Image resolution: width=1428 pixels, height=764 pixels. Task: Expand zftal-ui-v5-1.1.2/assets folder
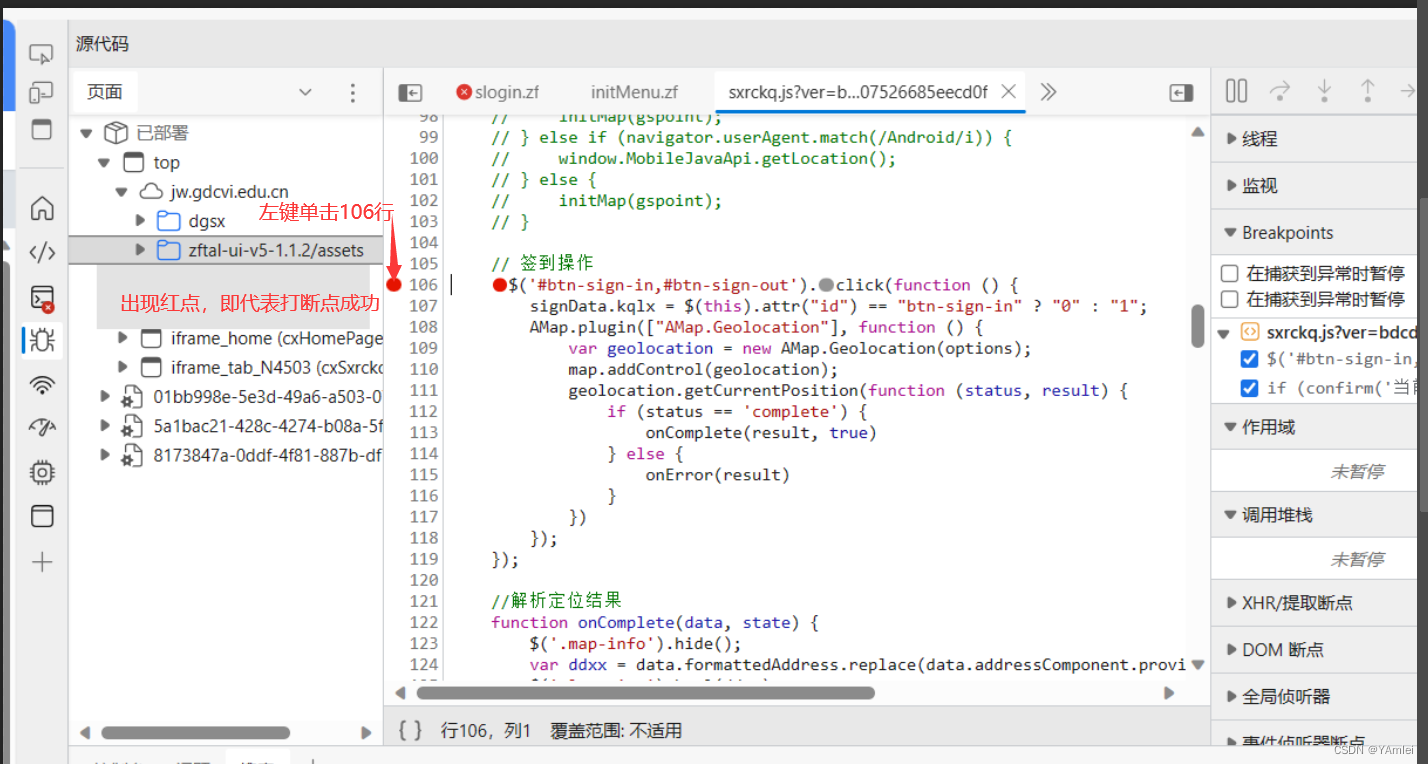tap(140, 250)
